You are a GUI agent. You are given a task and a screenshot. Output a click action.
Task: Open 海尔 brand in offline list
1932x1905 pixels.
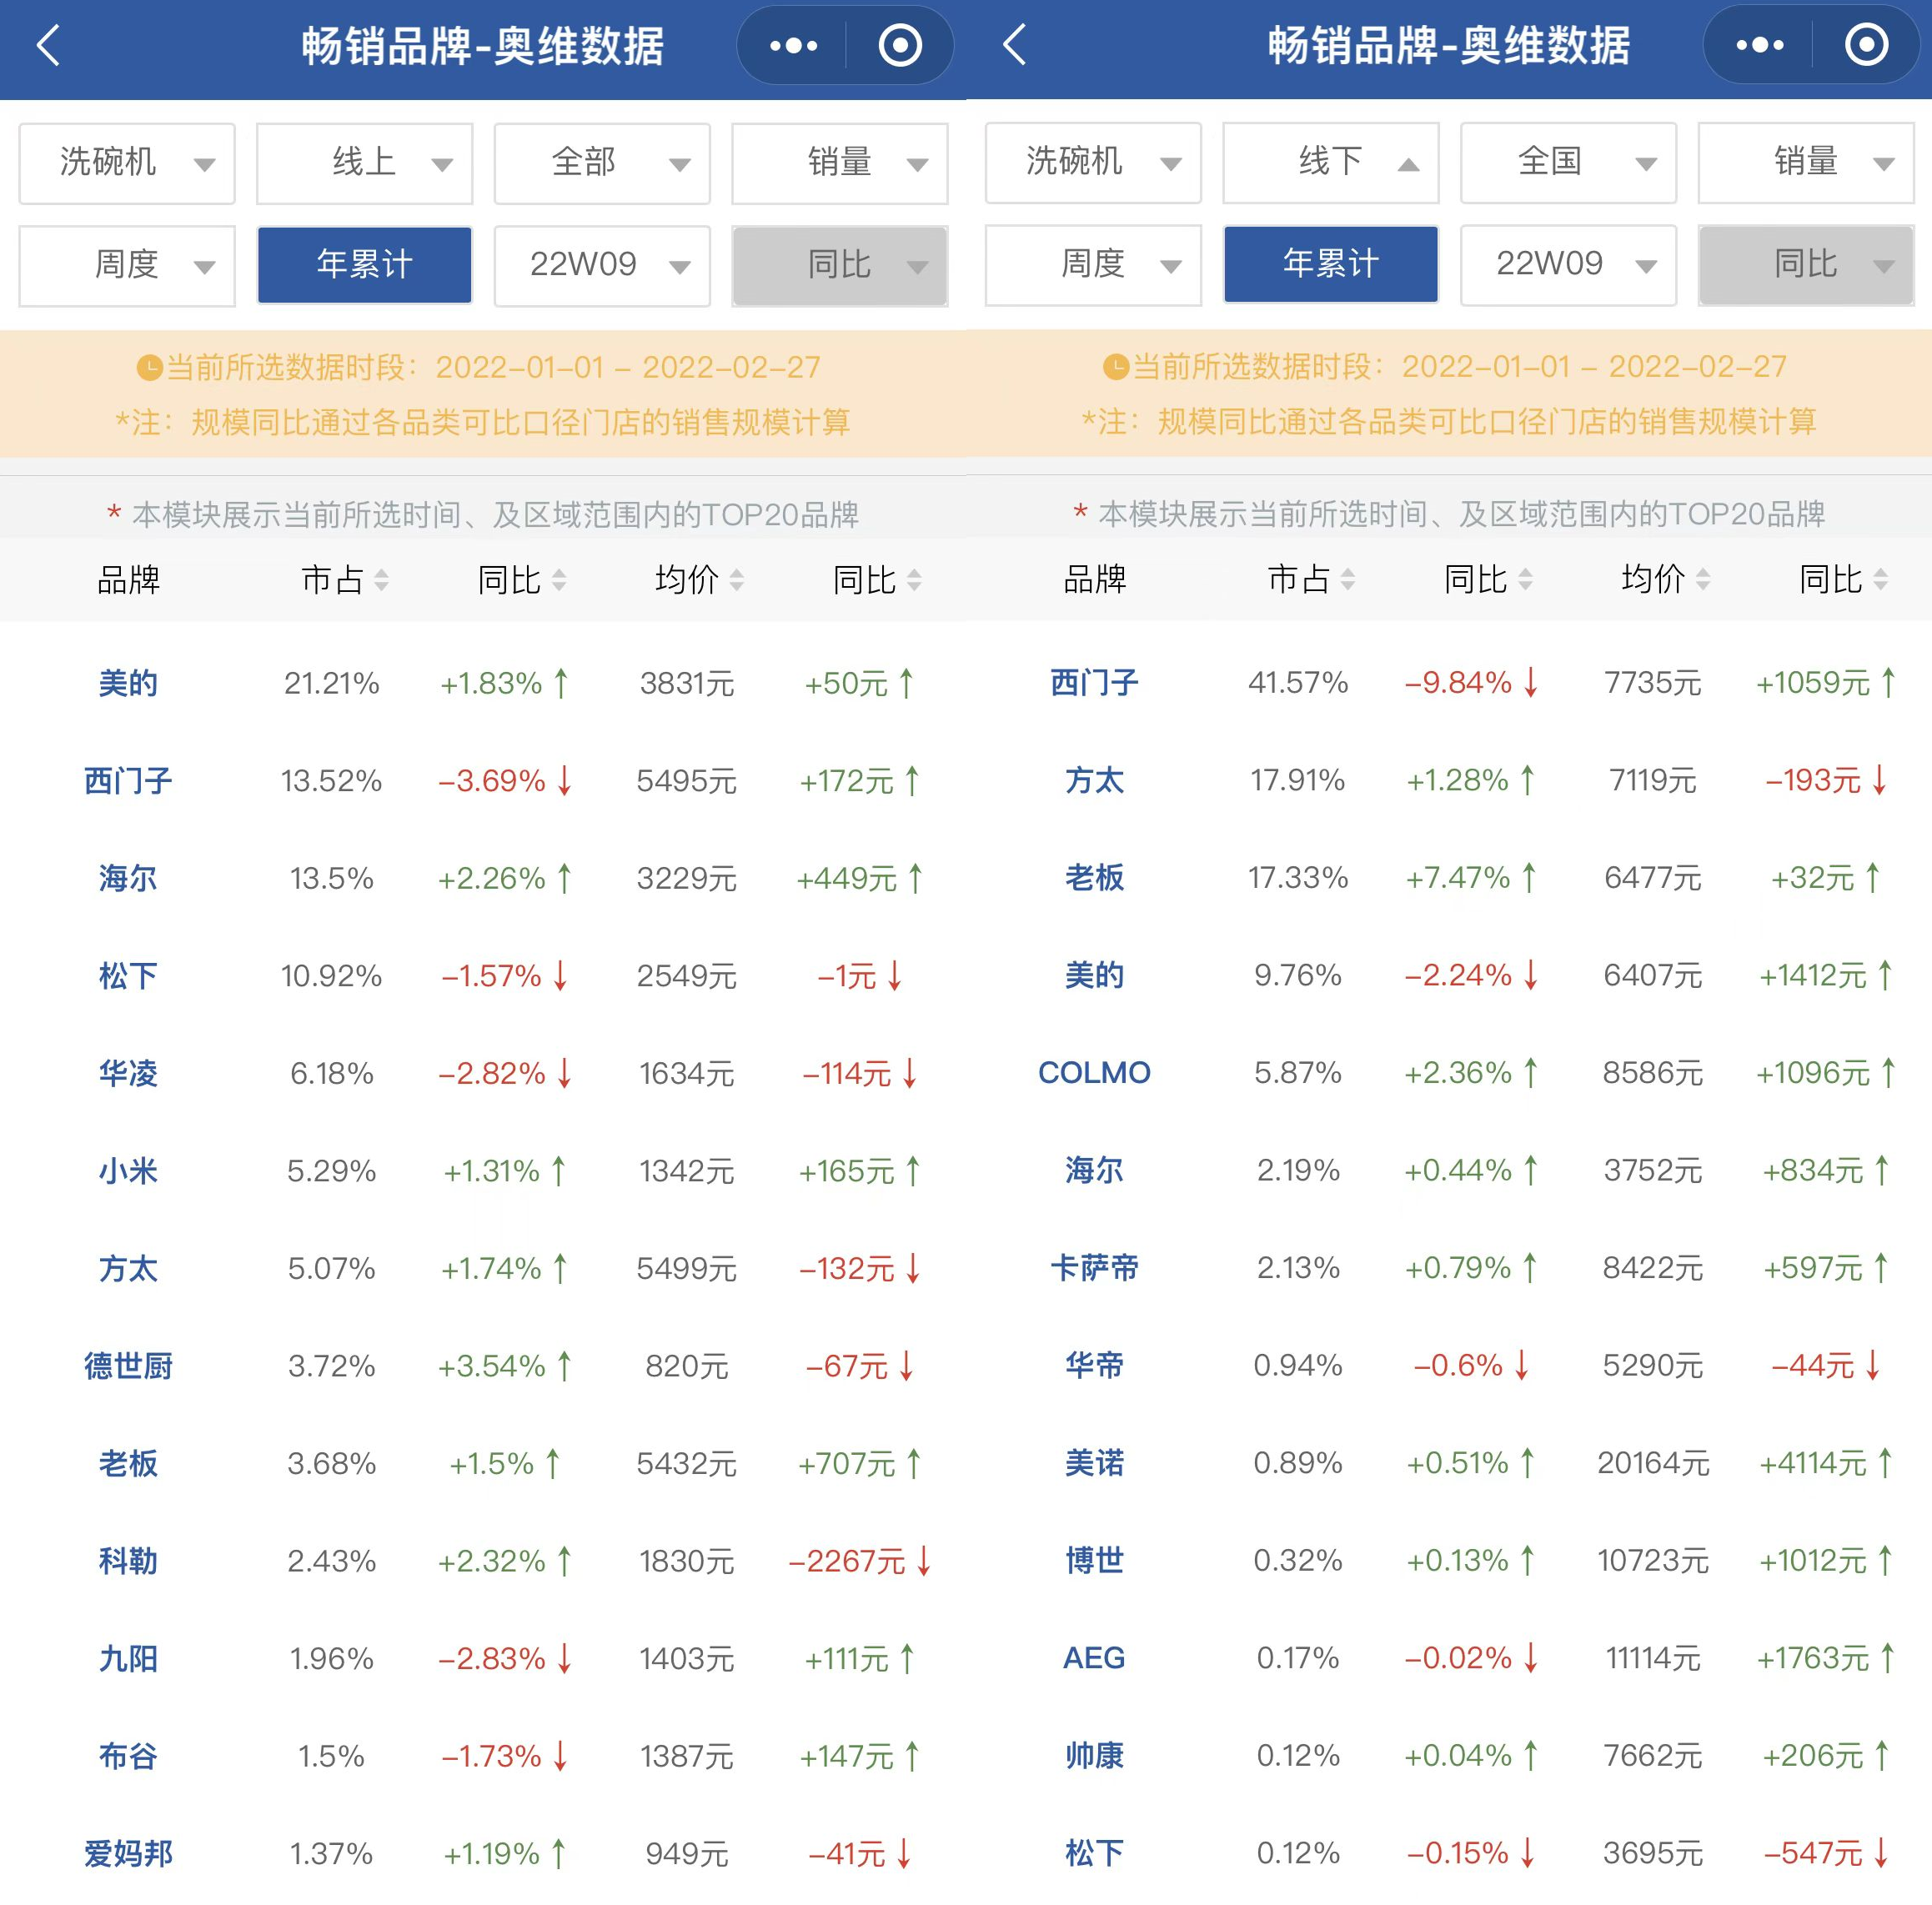click(1094, 1170)
